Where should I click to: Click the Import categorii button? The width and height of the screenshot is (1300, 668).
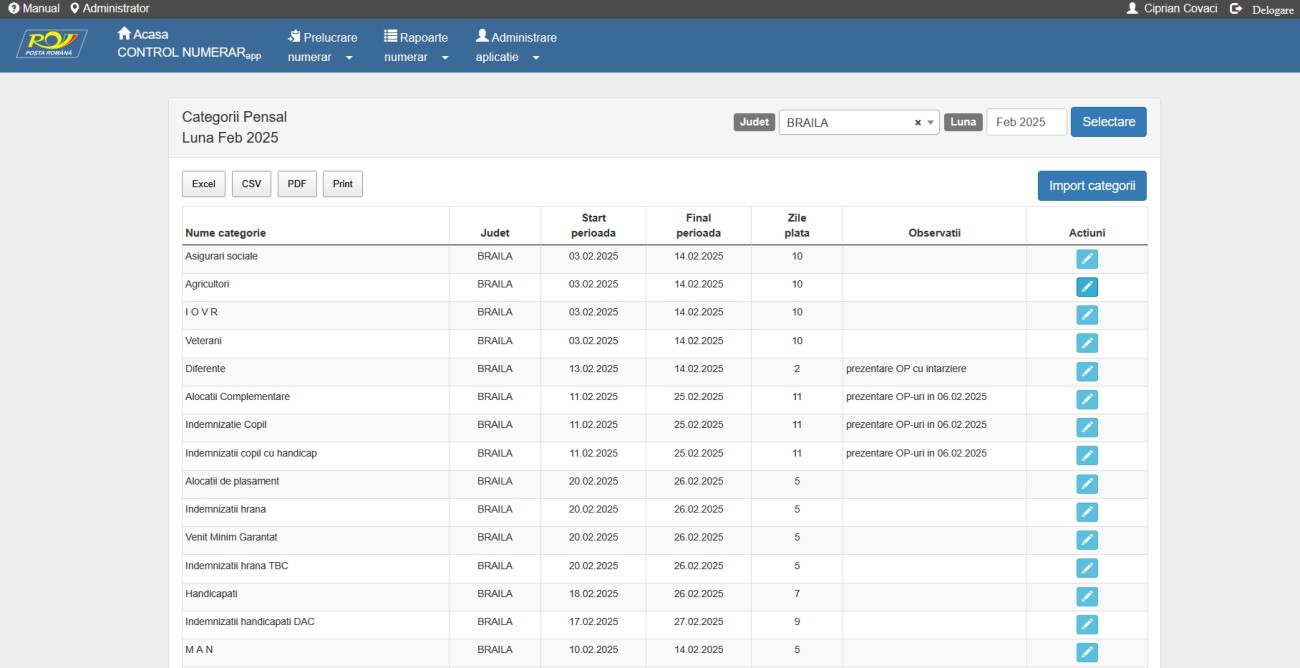1091,186
